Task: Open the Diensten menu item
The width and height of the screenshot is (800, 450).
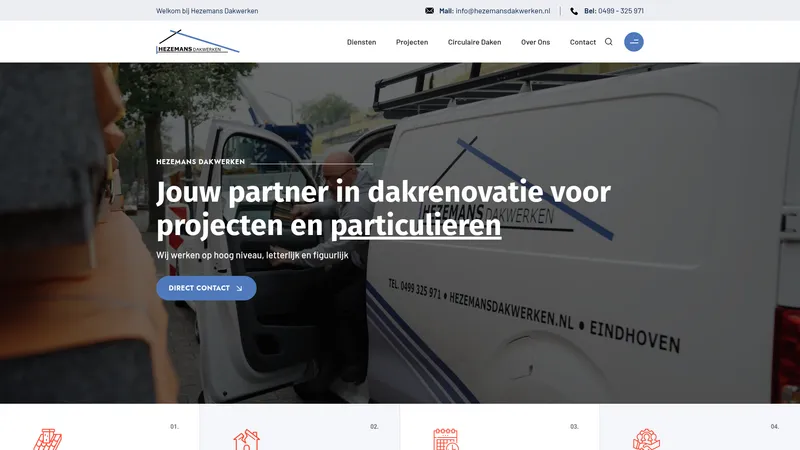Action: click(361, 42)
